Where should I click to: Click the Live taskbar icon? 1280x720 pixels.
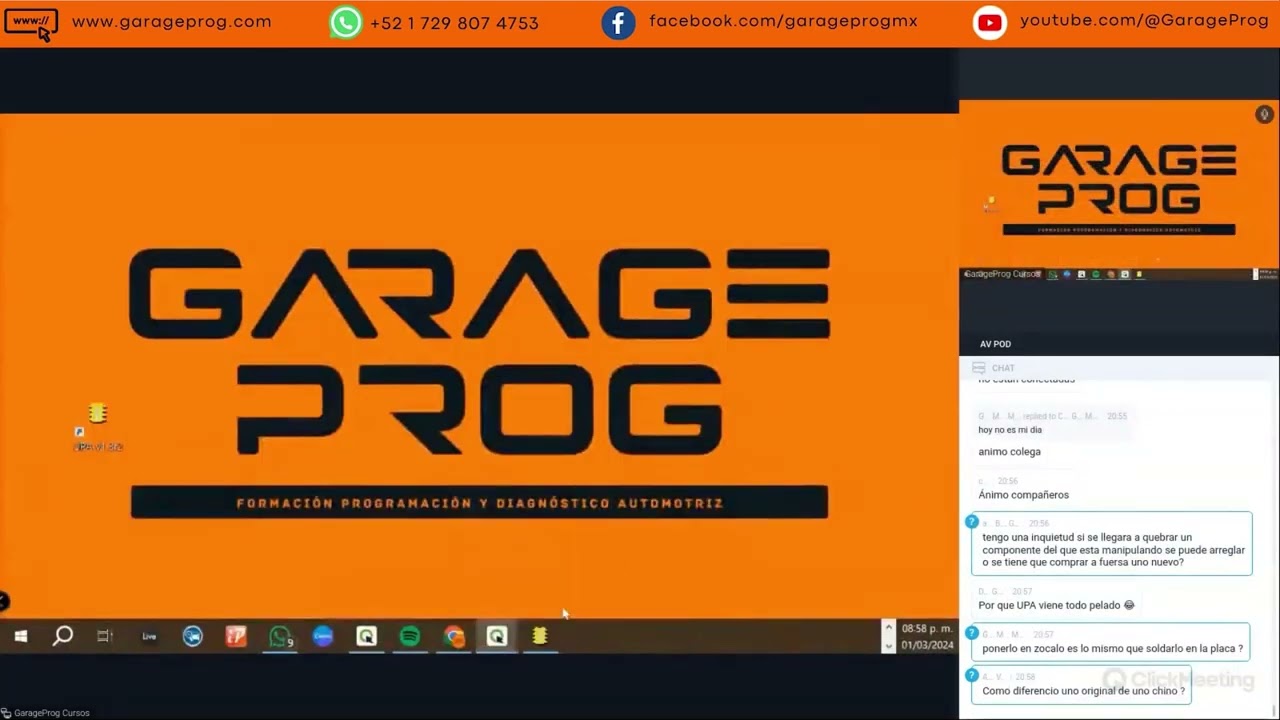tap(149, 636)
